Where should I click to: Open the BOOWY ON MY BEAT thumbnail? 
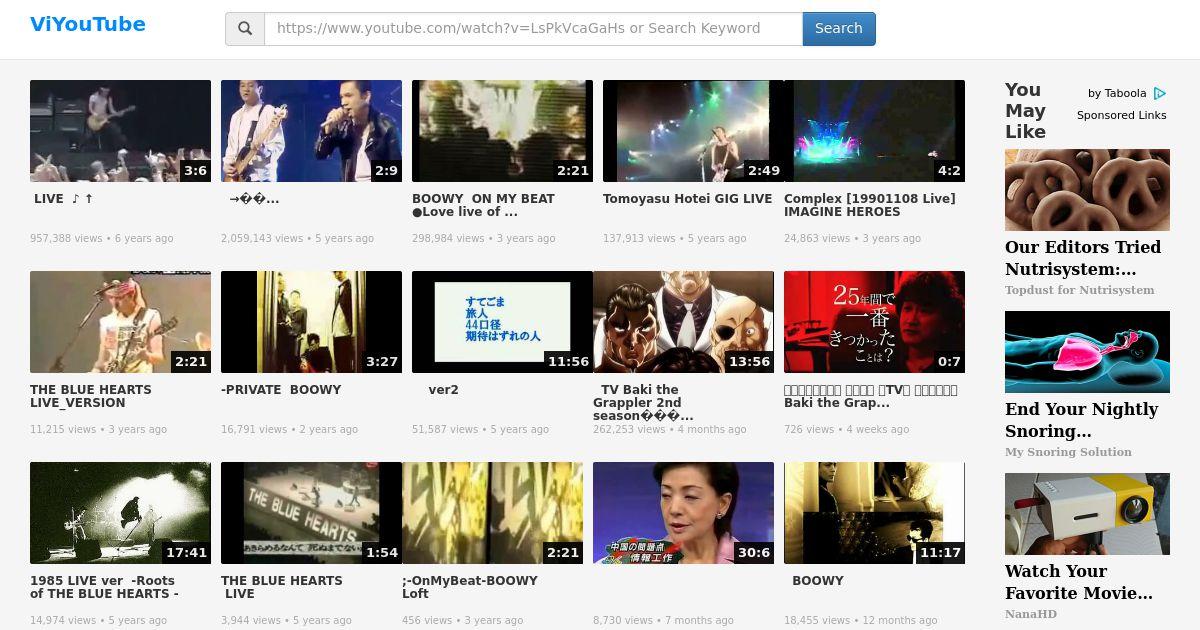pos(502,131)
